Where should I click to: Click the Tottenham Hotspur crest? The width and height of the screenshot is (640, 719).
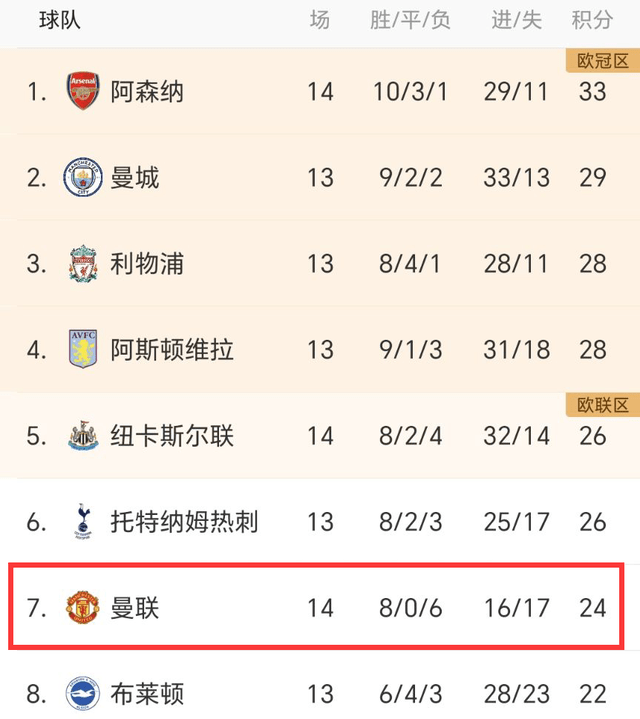click(x=83, y=521)
